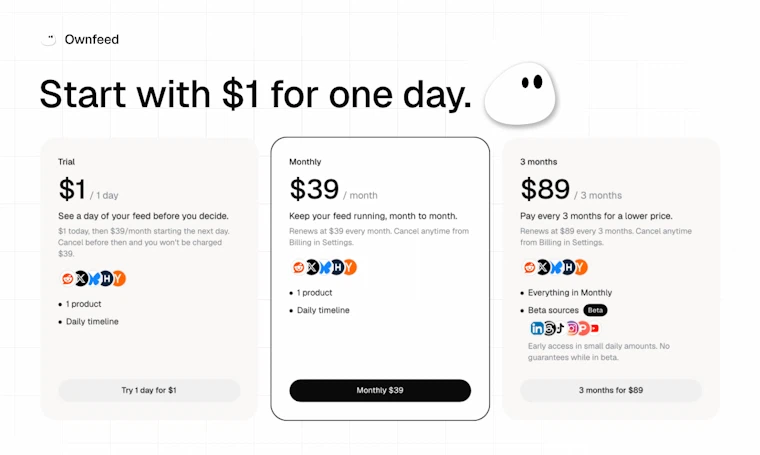Select the Monthly plan card heading
The width and height of the screenshot is (760, 455).
tap(305, 162)
